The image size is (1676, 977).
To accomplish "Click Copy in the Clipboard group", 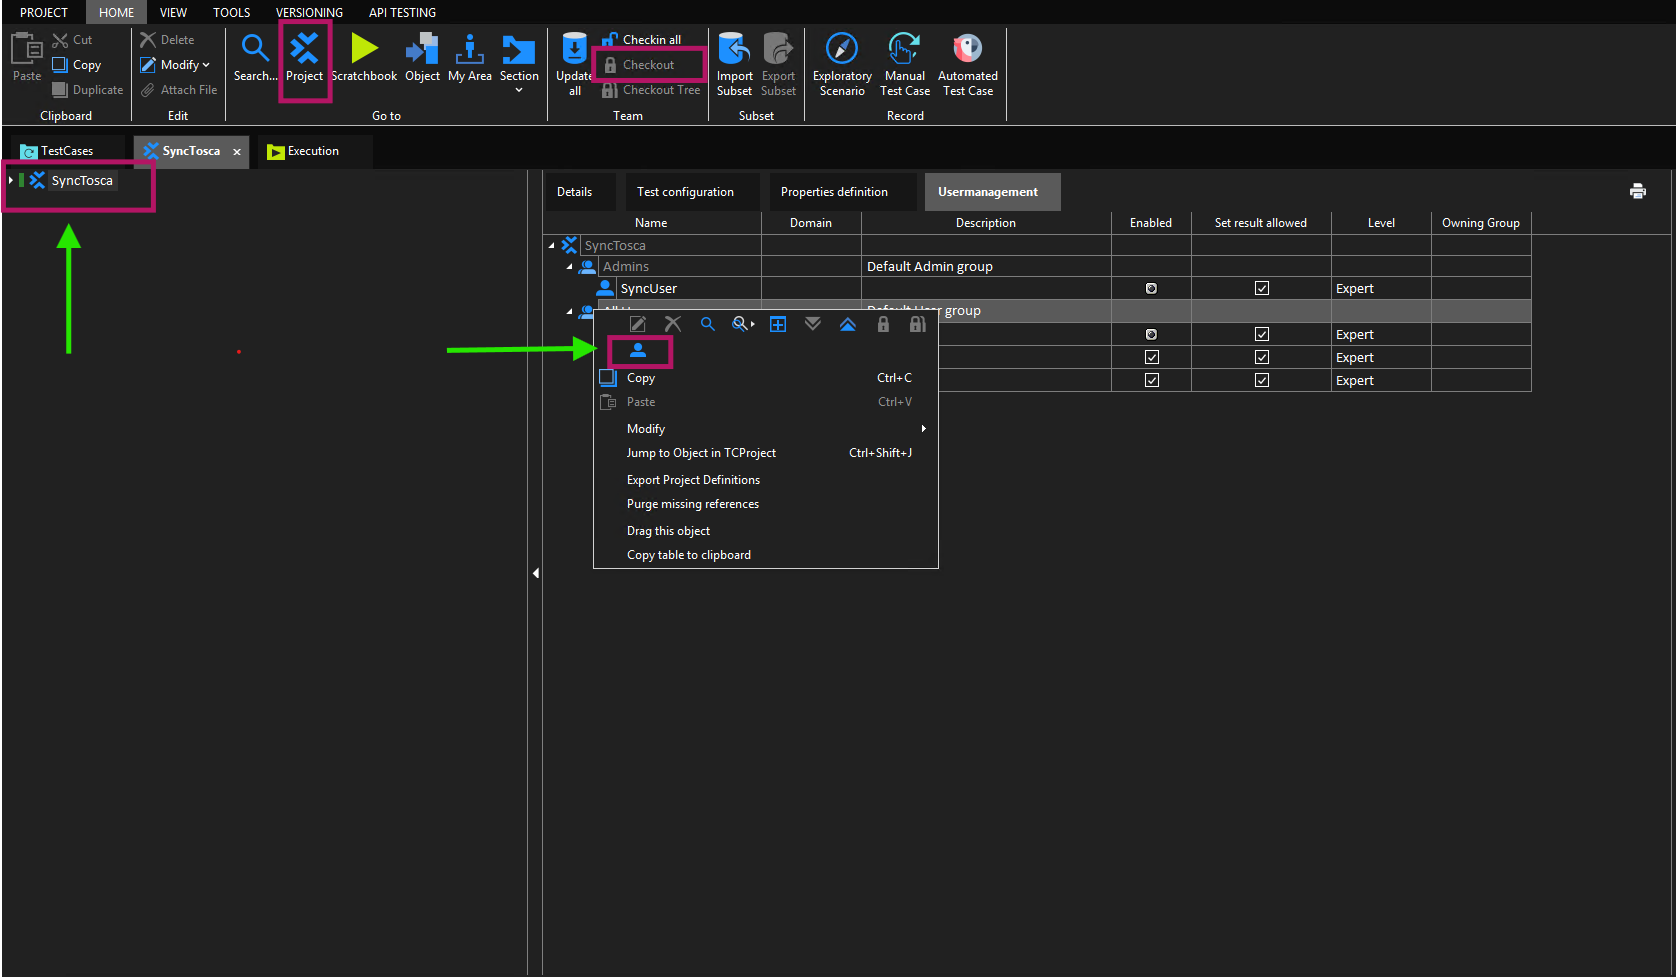I will [x=86, y=65].
